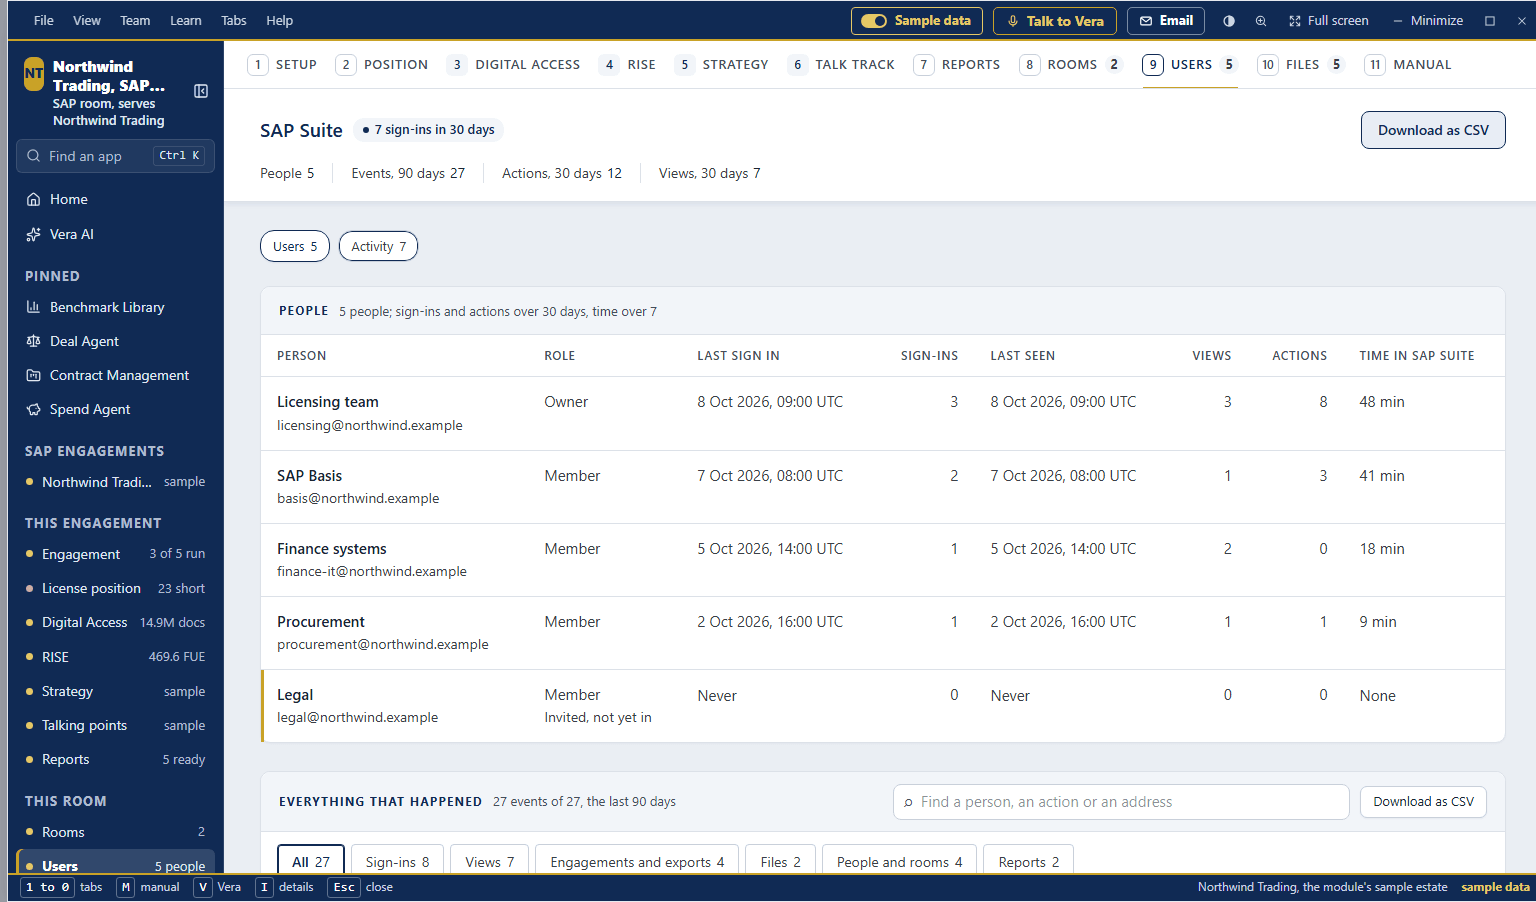Select the SAP Basis person row
1536x902 pixels.
(883, 487)
